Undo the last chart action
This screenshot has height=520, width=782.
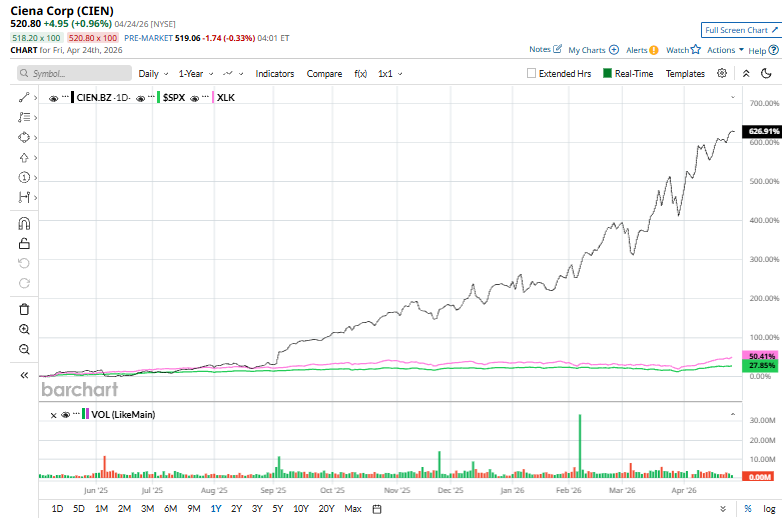click(x=24, y=263)
